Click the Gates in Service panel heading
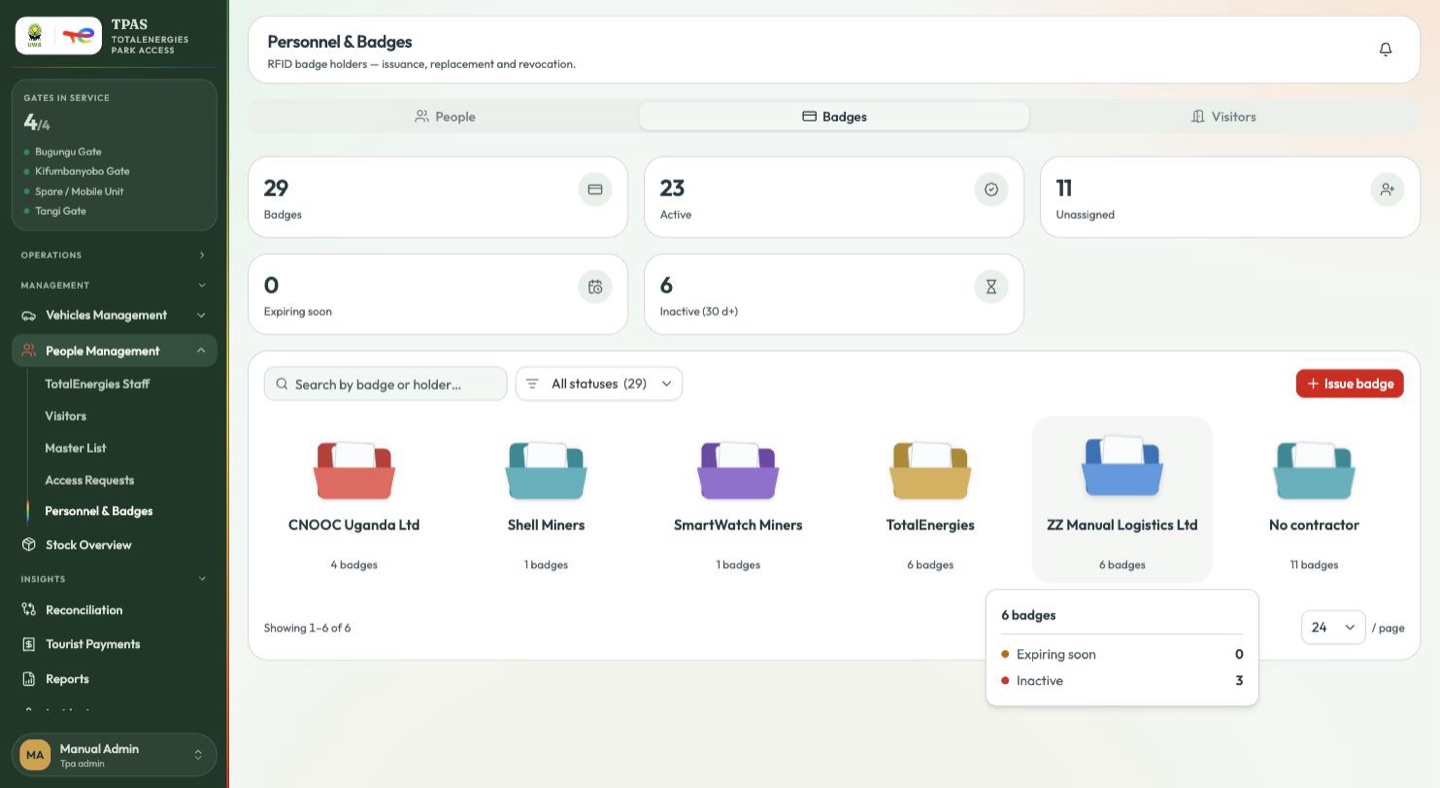The width and height of the screenshot is (1440, 788). coord(67,98)
